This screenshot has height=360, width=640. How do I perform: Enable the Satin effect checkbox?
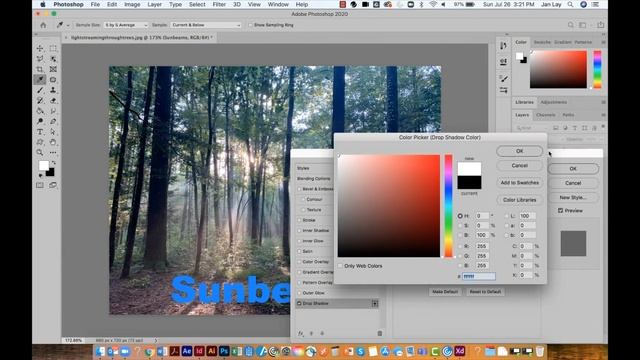299,251
